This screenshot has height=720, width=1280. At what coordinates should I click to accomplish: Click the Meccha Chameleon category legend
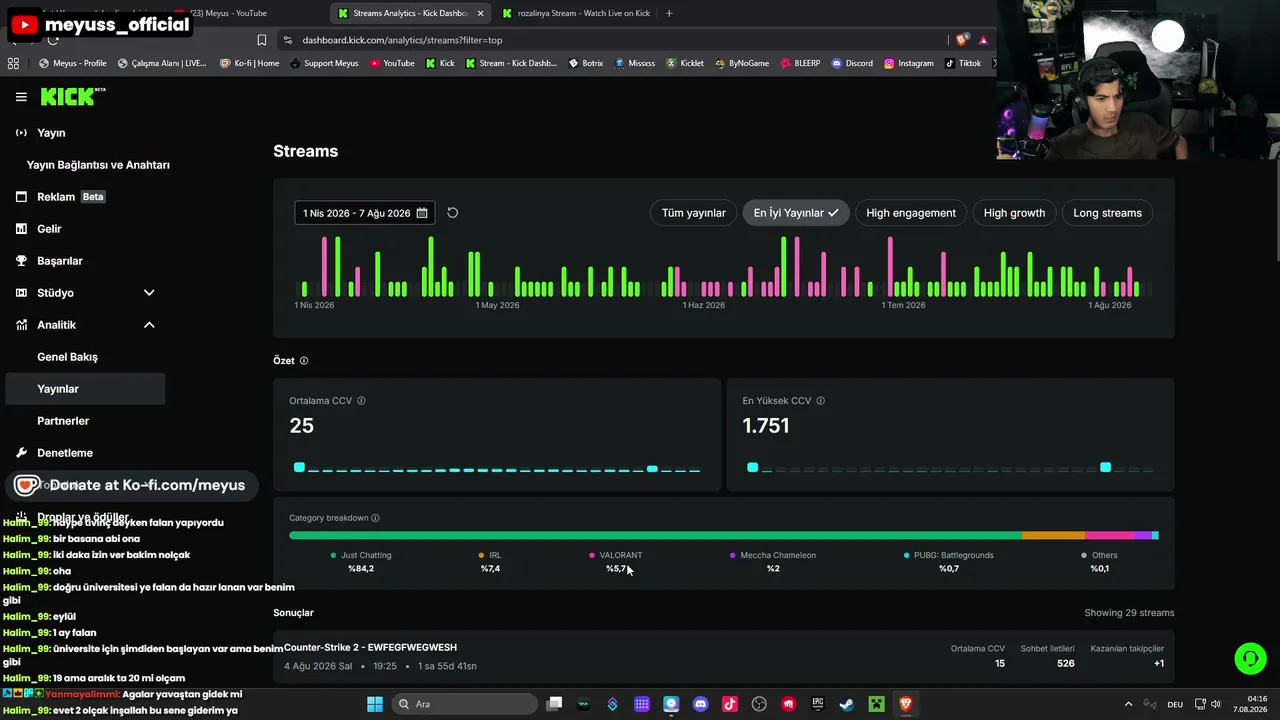coord(773,561)
